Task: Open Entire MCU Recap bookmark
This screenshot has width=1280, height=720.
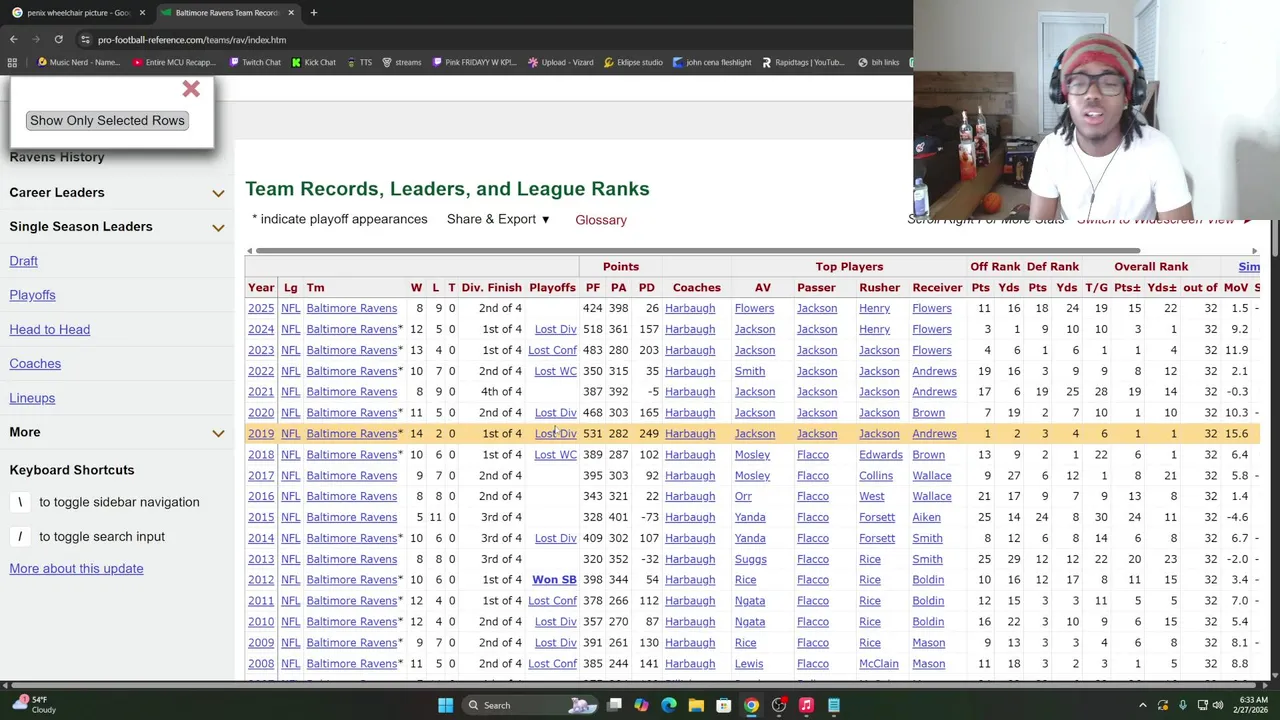Action: point(173,62)
